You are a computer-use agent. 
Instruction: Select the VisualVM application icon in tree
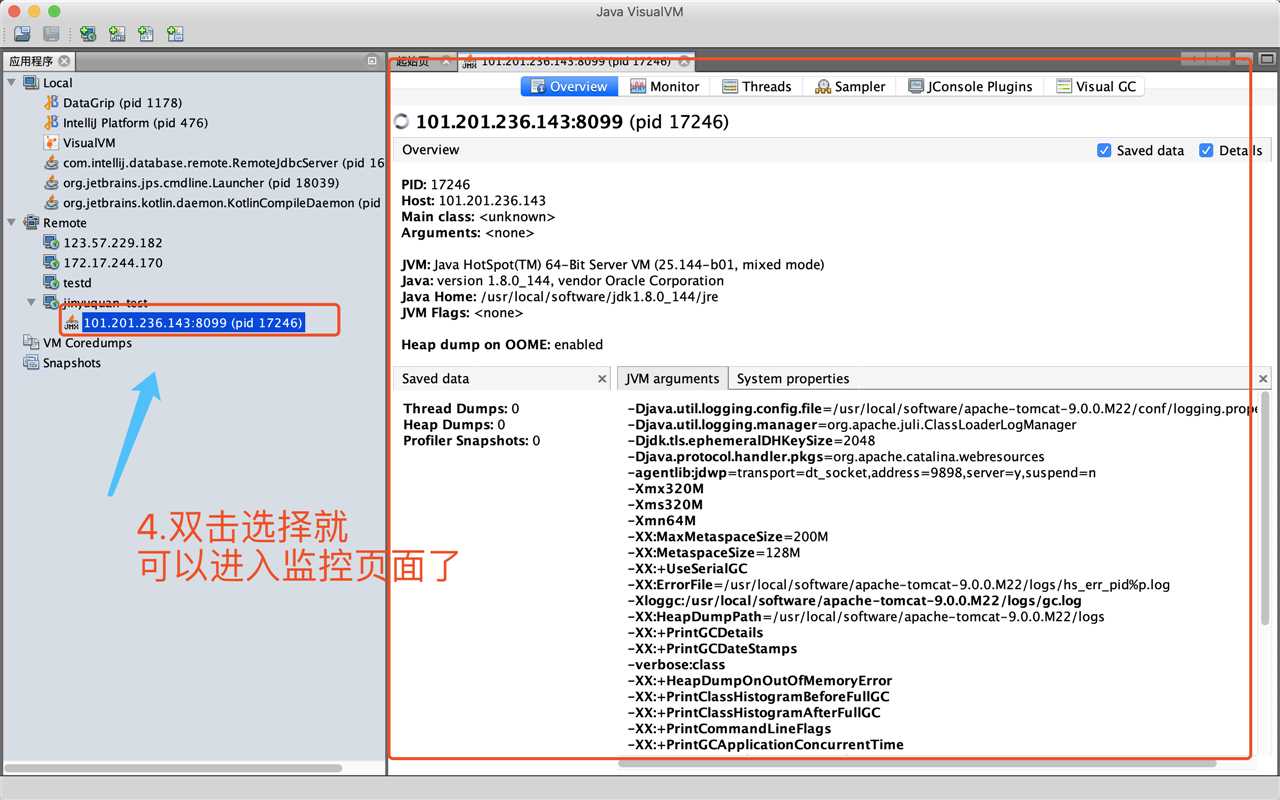(51, 143)
